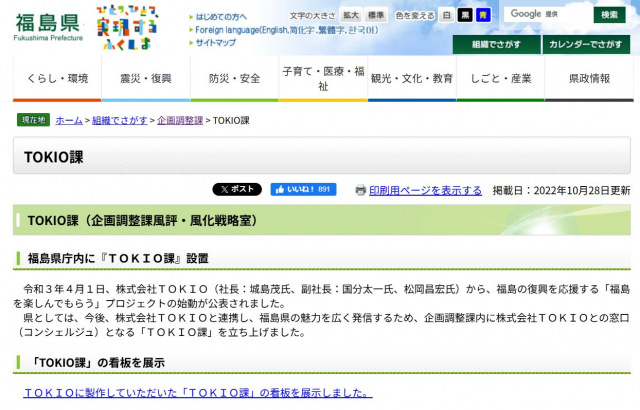Click the printer icon for print view
The width and height of the screenshot is (640, 410).
[x=360, y=190]
